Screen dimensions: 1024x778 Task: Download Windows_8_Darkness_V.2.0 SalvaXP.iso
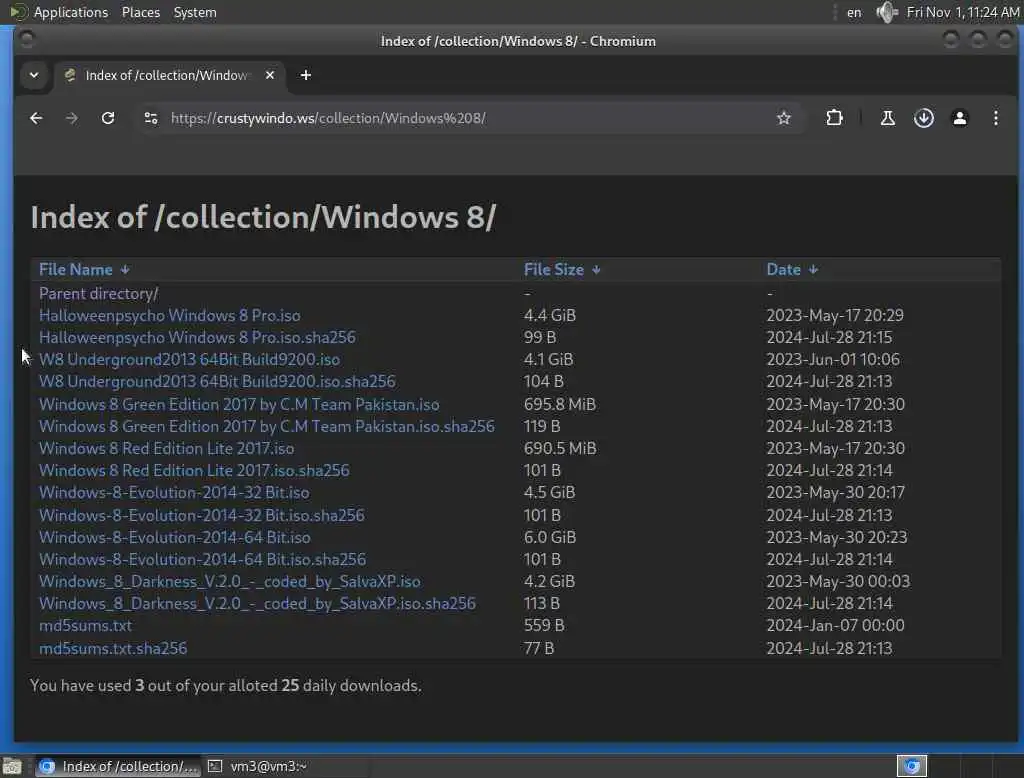(230, 581)
